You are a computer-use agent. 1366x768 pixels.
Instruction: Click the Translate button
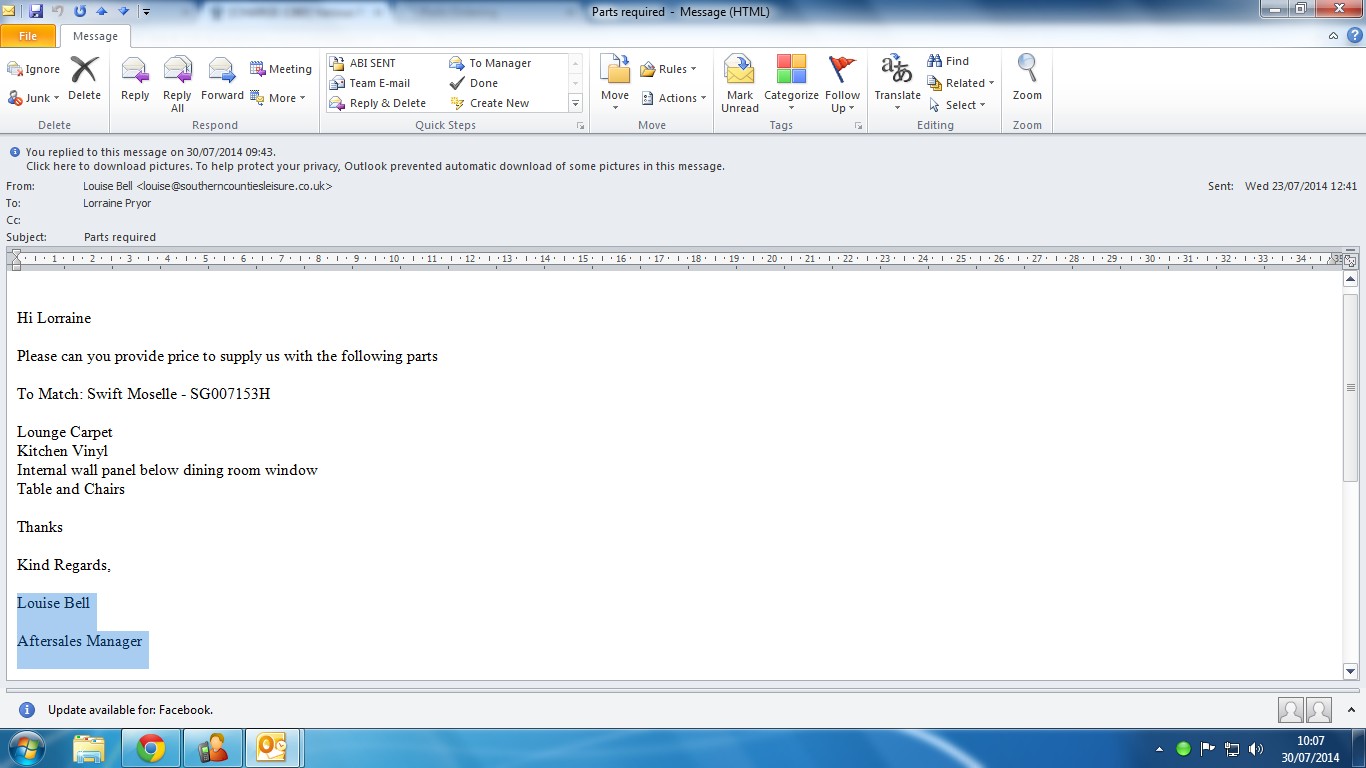[897, 84]
